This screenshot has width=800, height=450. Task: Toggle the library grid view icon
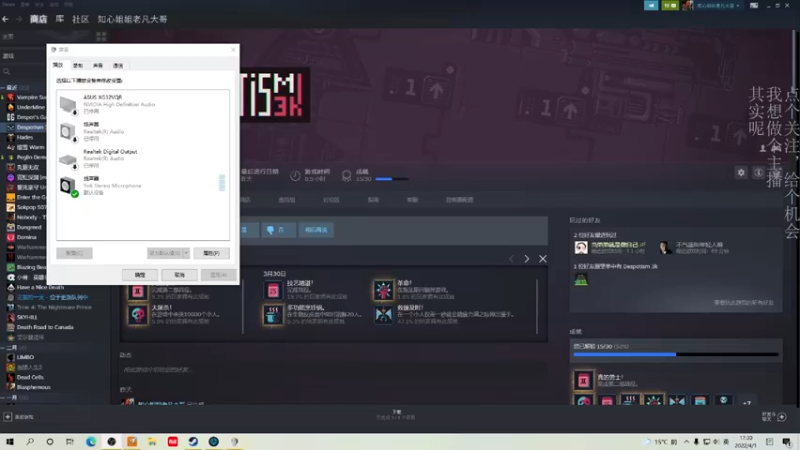[x=101, y=36]
